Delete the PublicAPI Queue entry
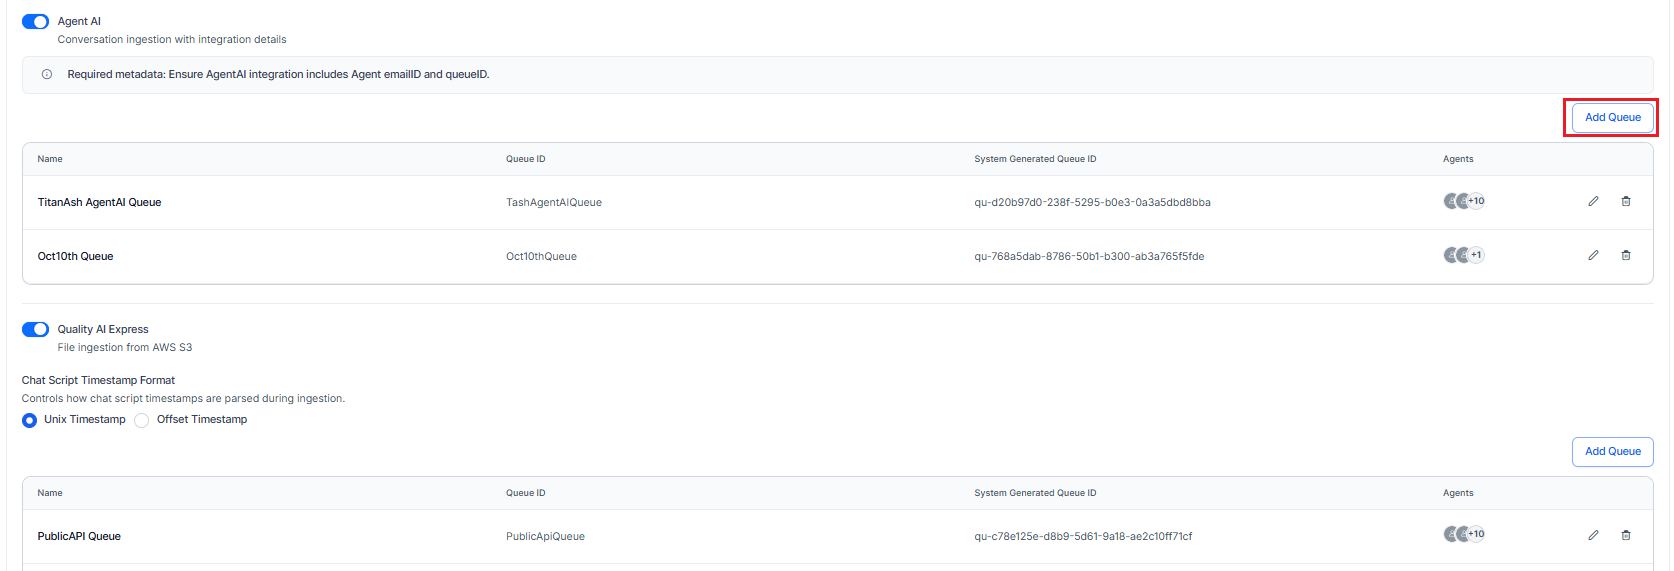Viewport: 1674px width, 571px height. click(x=1626, y=535)
